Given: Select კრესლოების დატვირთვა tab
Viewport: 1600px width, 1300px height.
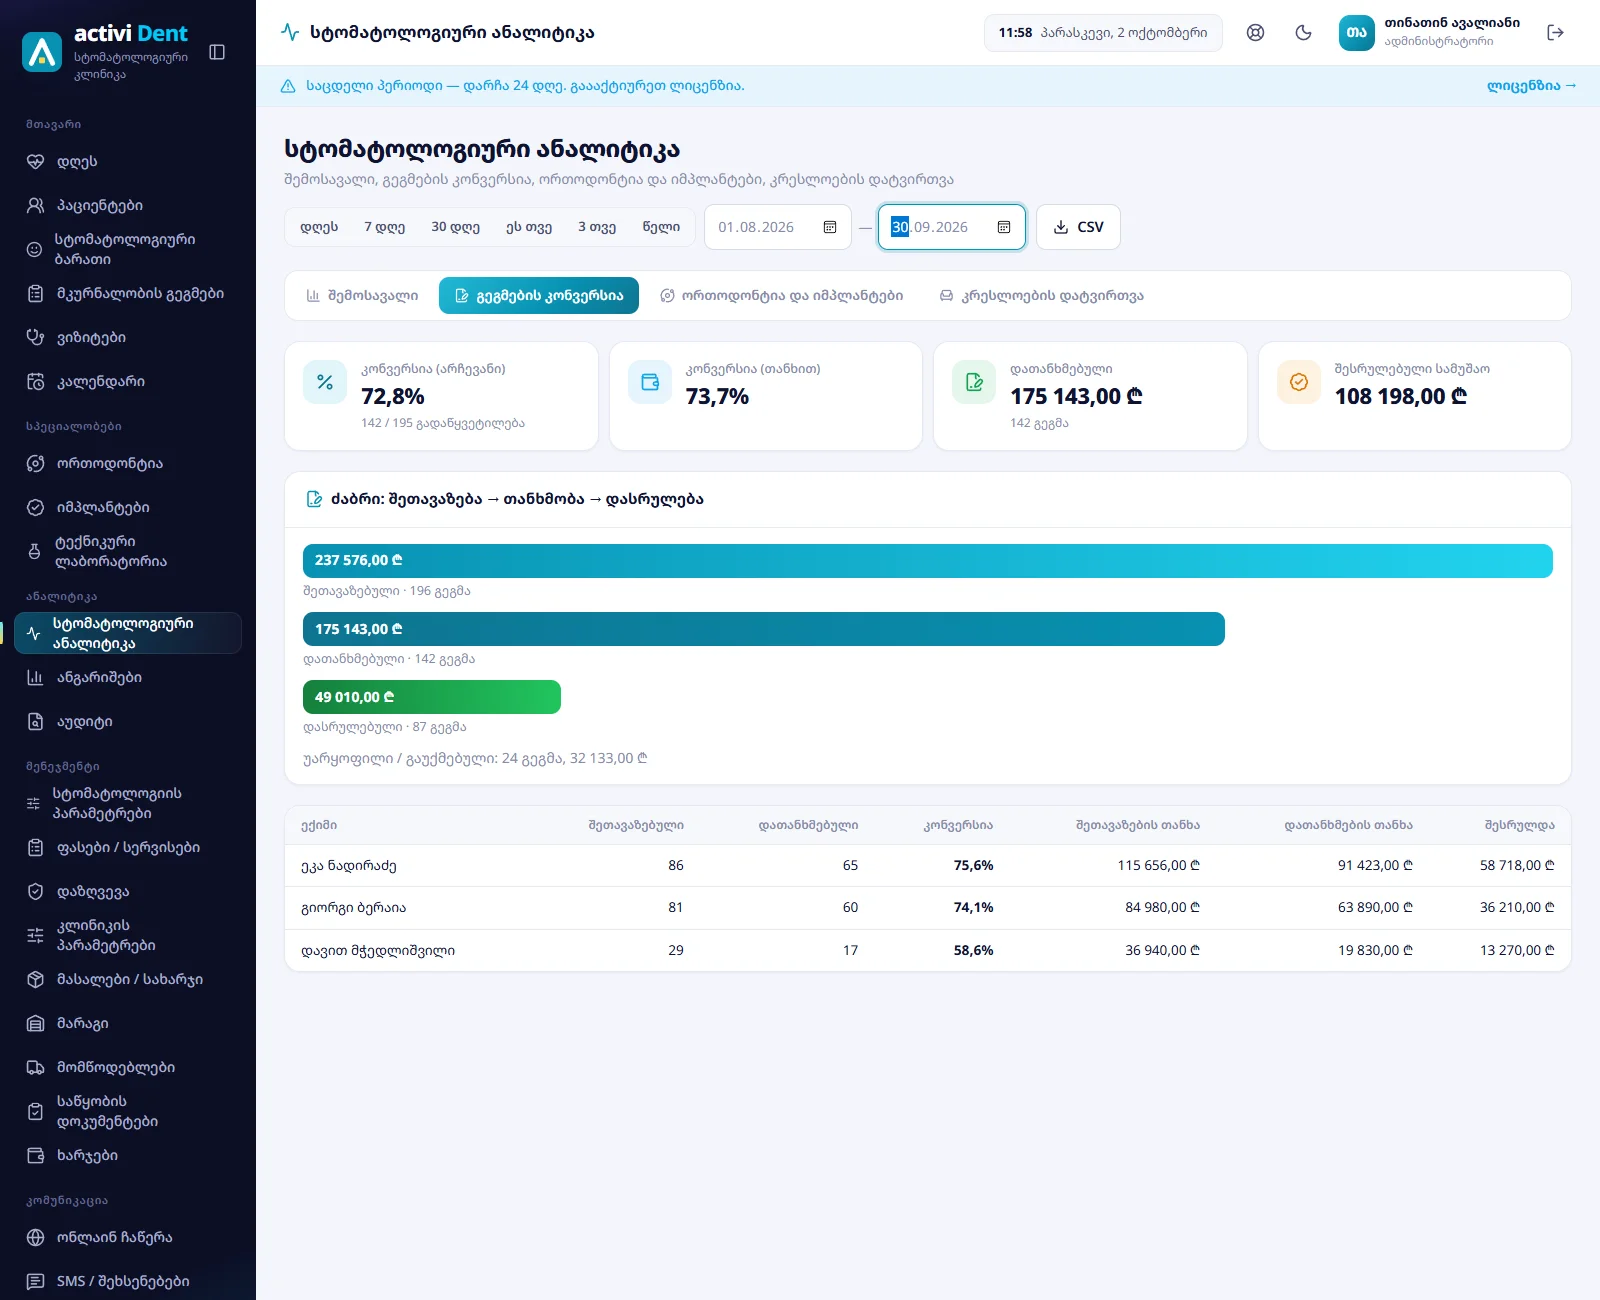Looking at the screenshot, I should (x=1041, y=296).
